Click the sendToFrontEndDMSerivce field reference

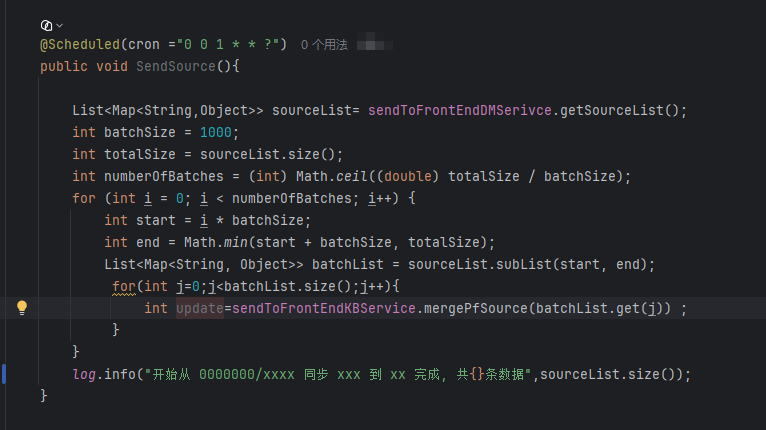tap(460, 110)
